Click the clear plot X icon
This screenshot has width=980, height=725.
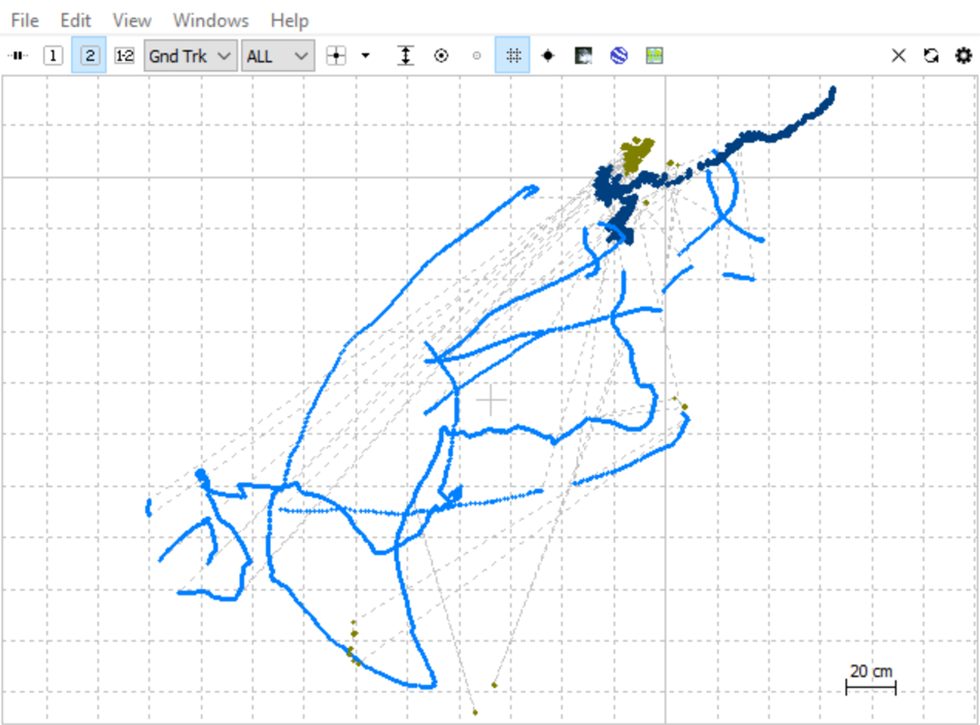click(x=899, y=56)
